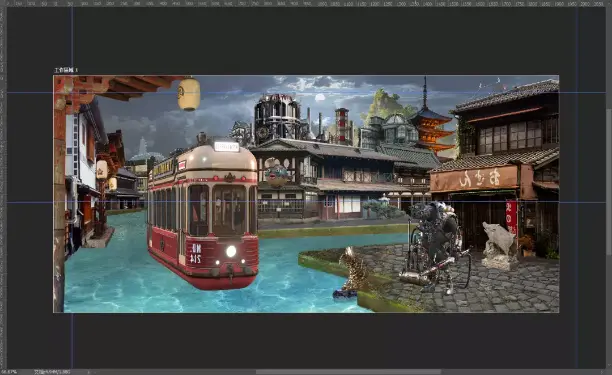Screen dimensions: 612x375
Task: Click the leopard cat by the water
Action: tap(352, 273)
